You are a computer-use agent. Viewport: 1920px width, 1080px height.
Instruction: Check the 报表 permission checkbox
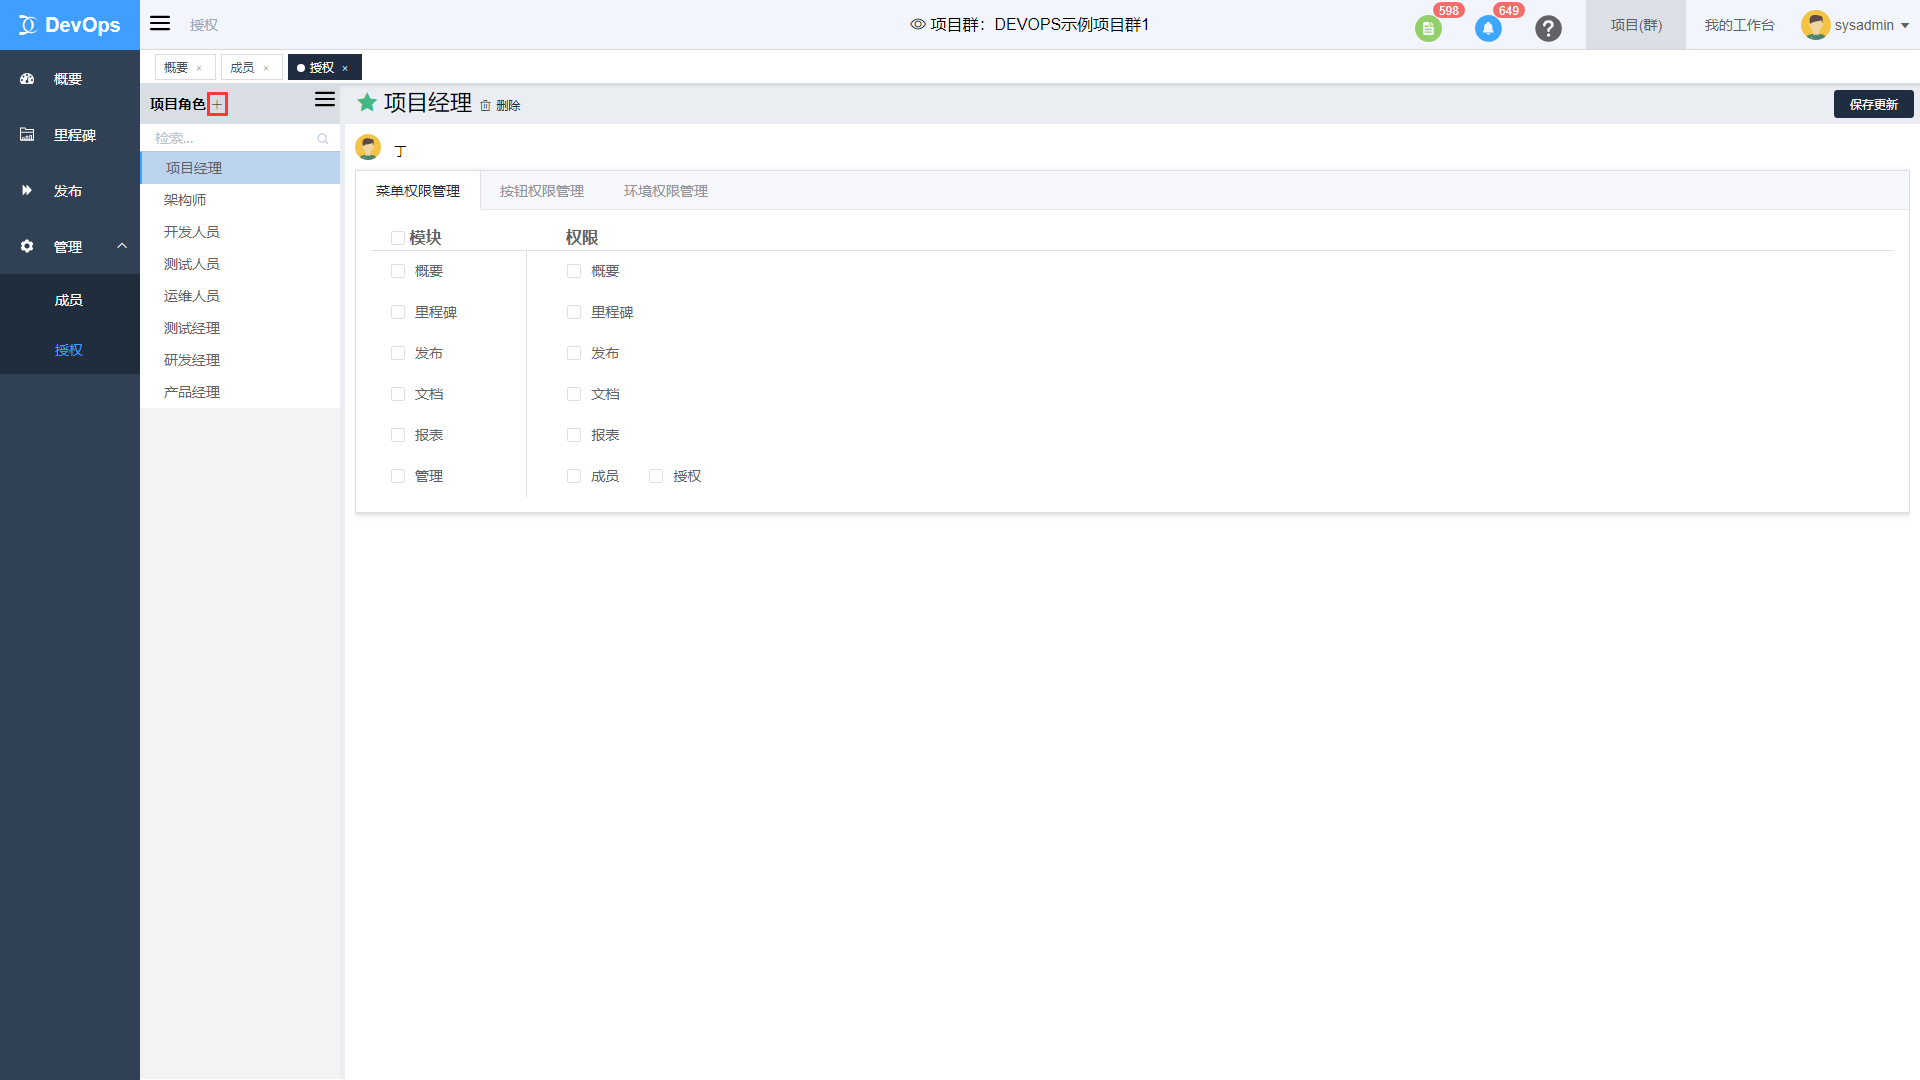574,435
